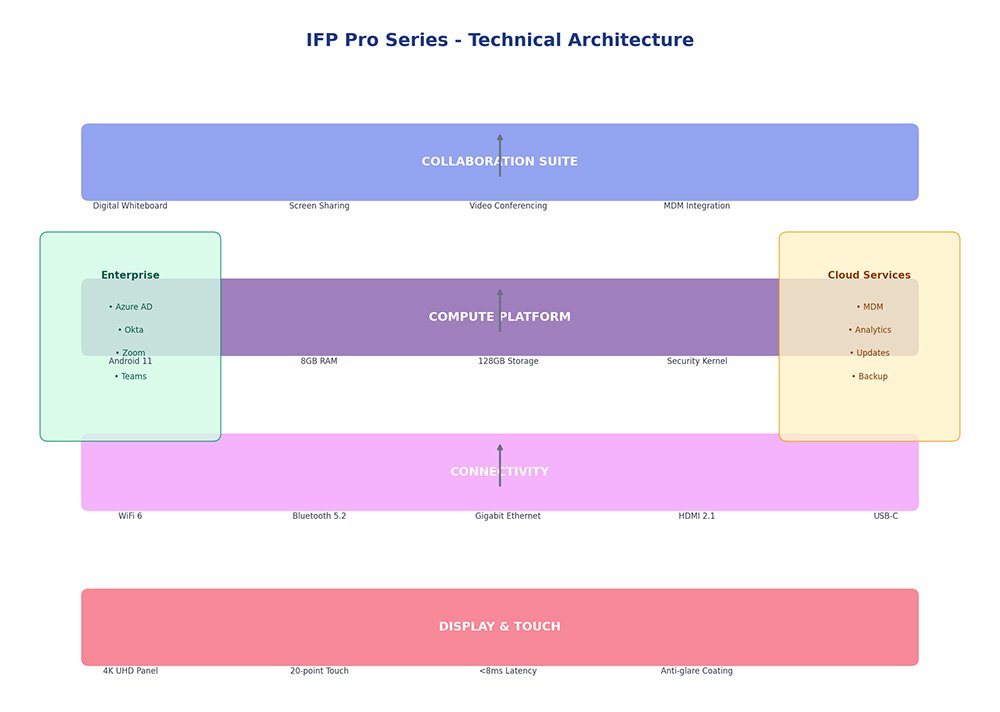1000x712 pixels.
Task: Click the Enterprise panel heading
Action: (x=130, y=275)
